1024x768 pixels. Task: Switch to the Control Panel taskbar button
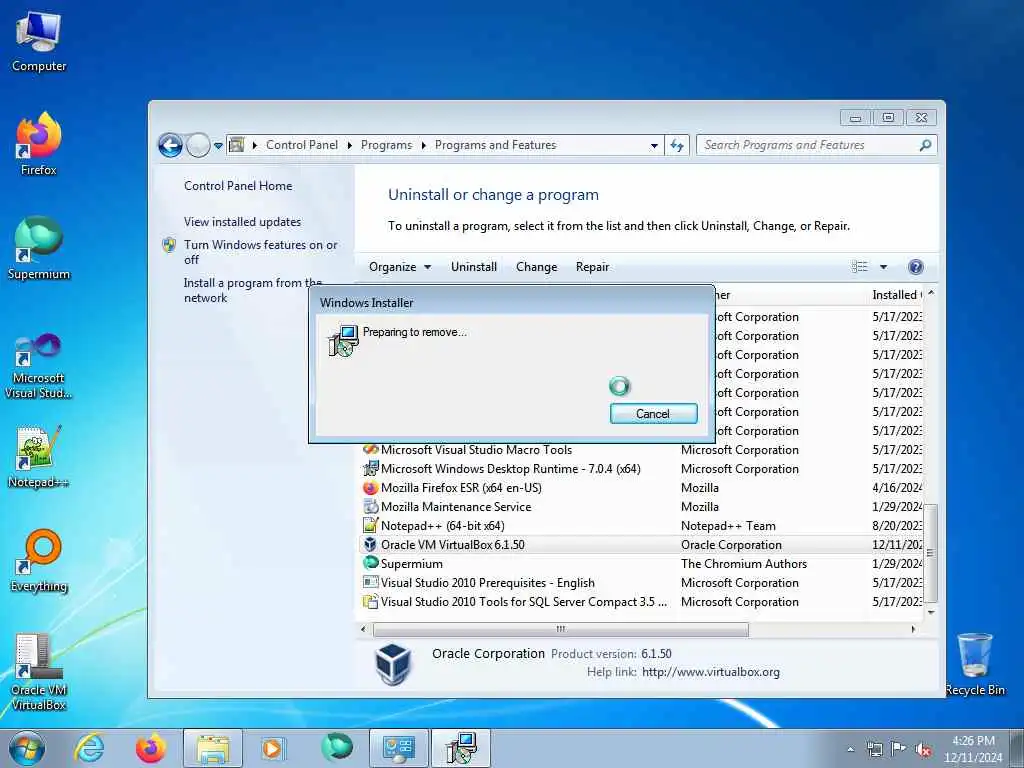398,748
